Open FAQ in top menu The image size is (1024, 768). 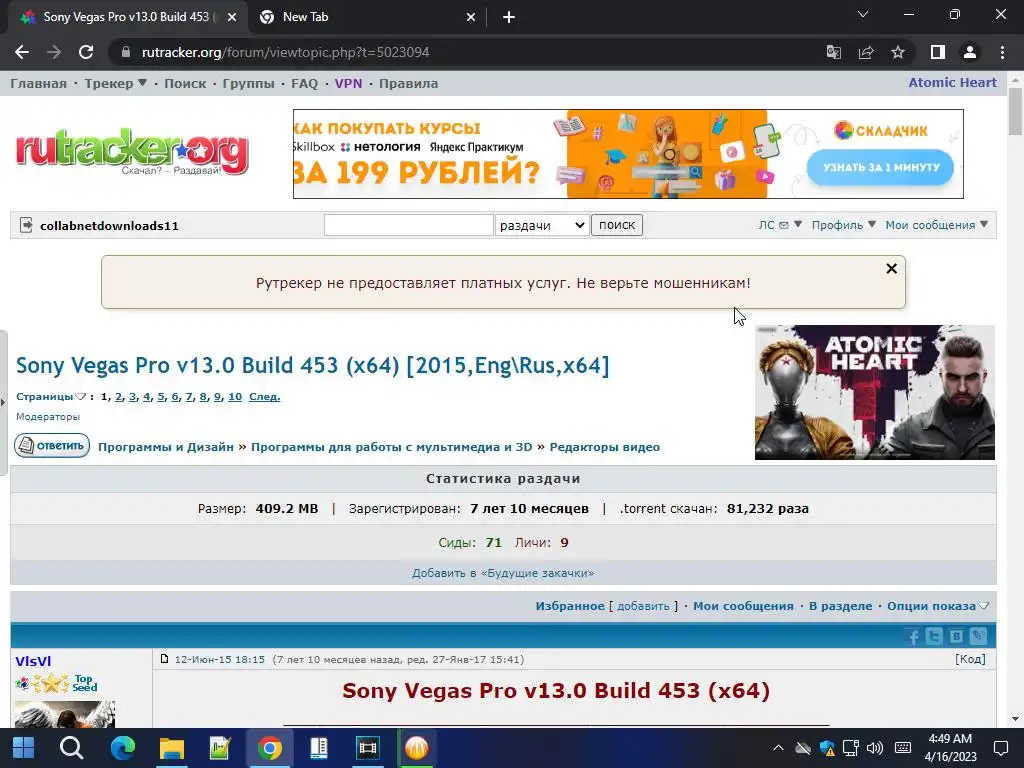[x=304, y=84]
